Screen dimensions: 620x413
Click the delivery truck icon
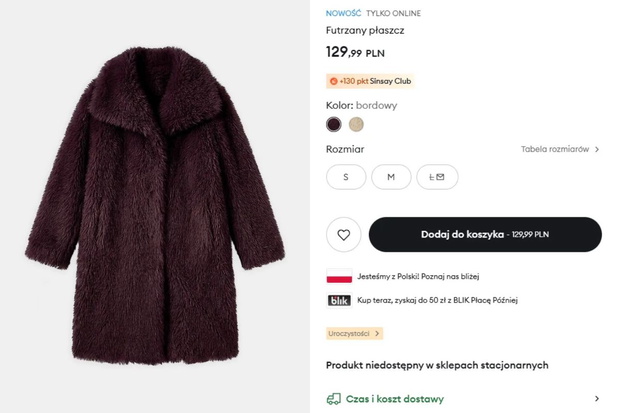(333, 399)
